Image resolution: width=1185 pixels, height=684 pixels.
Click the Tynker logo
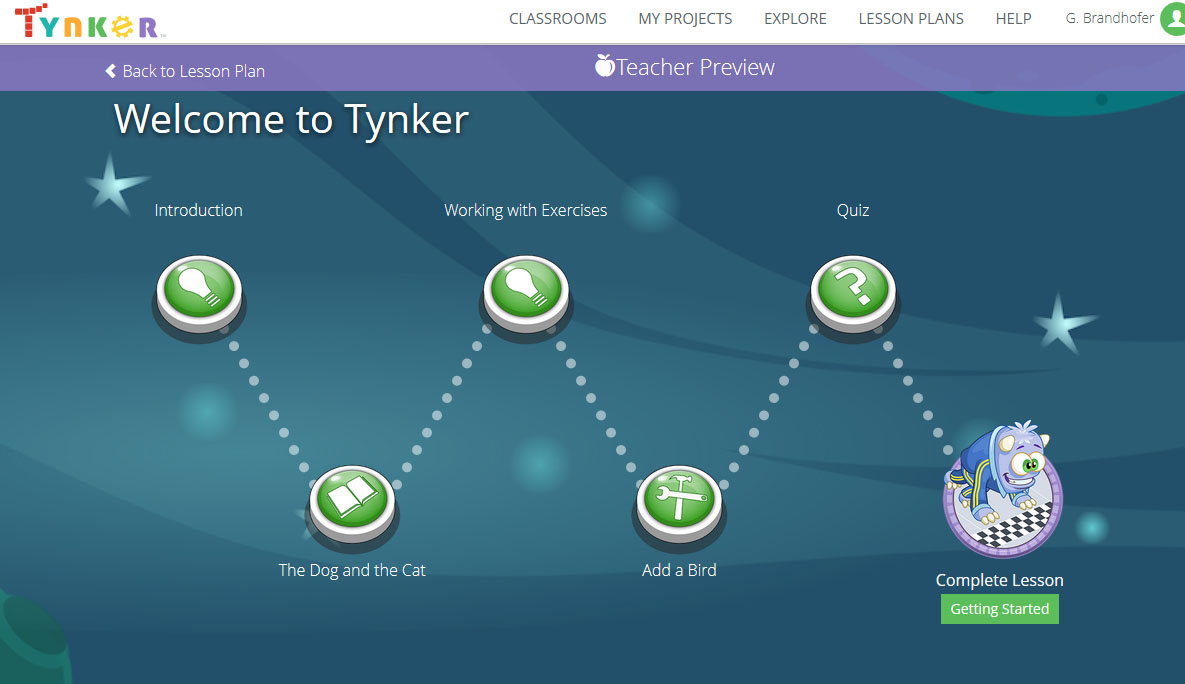point(89,21)
